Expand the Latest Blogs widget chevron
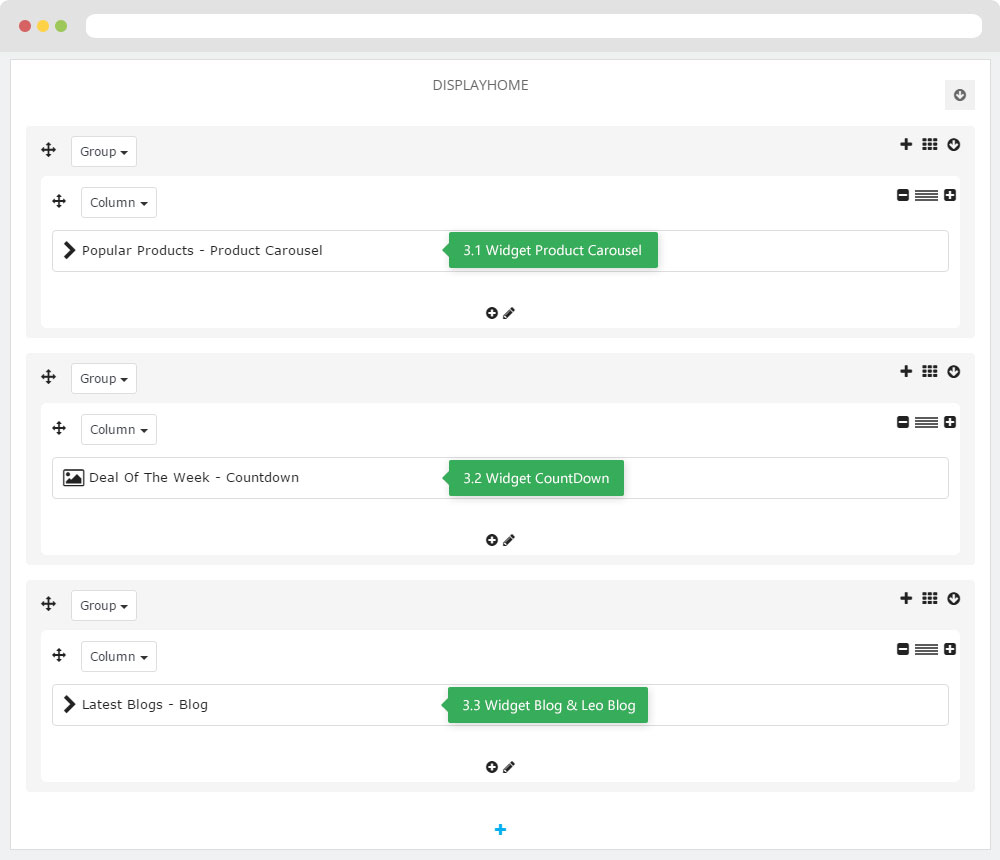The image size is (1000, 860). [70, 704]
